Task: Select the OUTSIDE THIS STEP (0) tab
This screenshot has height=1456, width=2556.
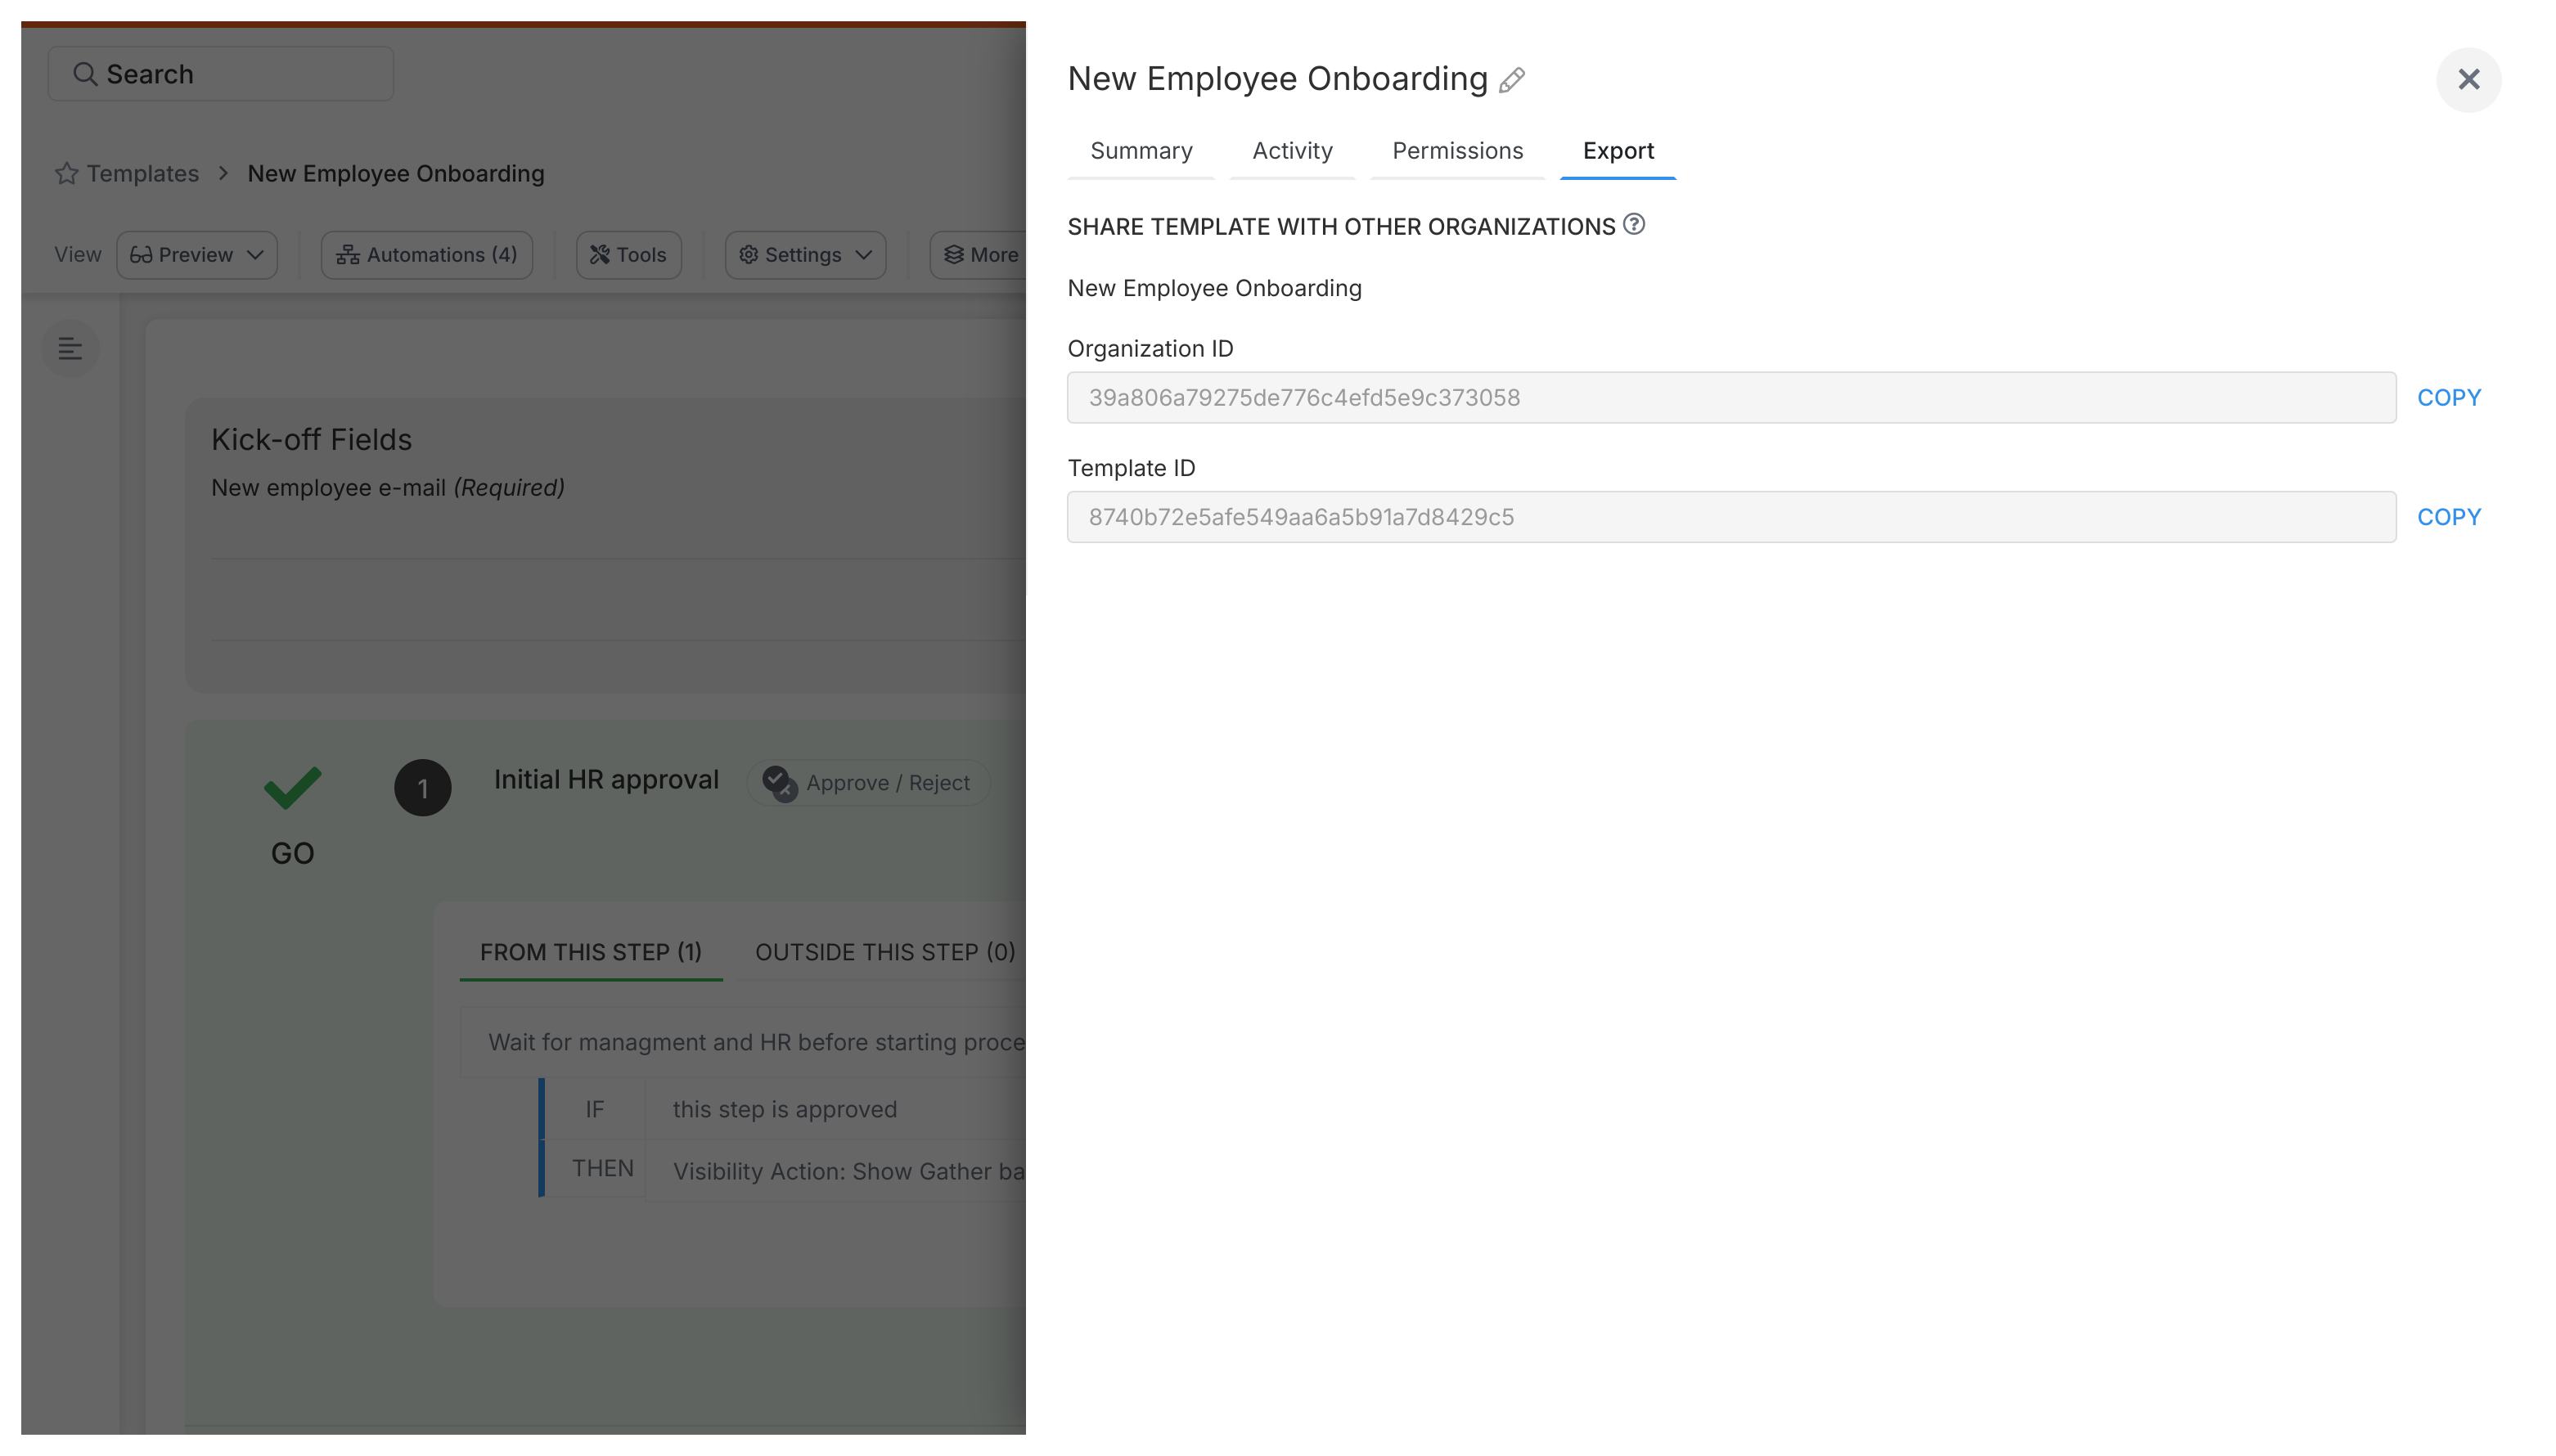Action: tap(885, 952)
